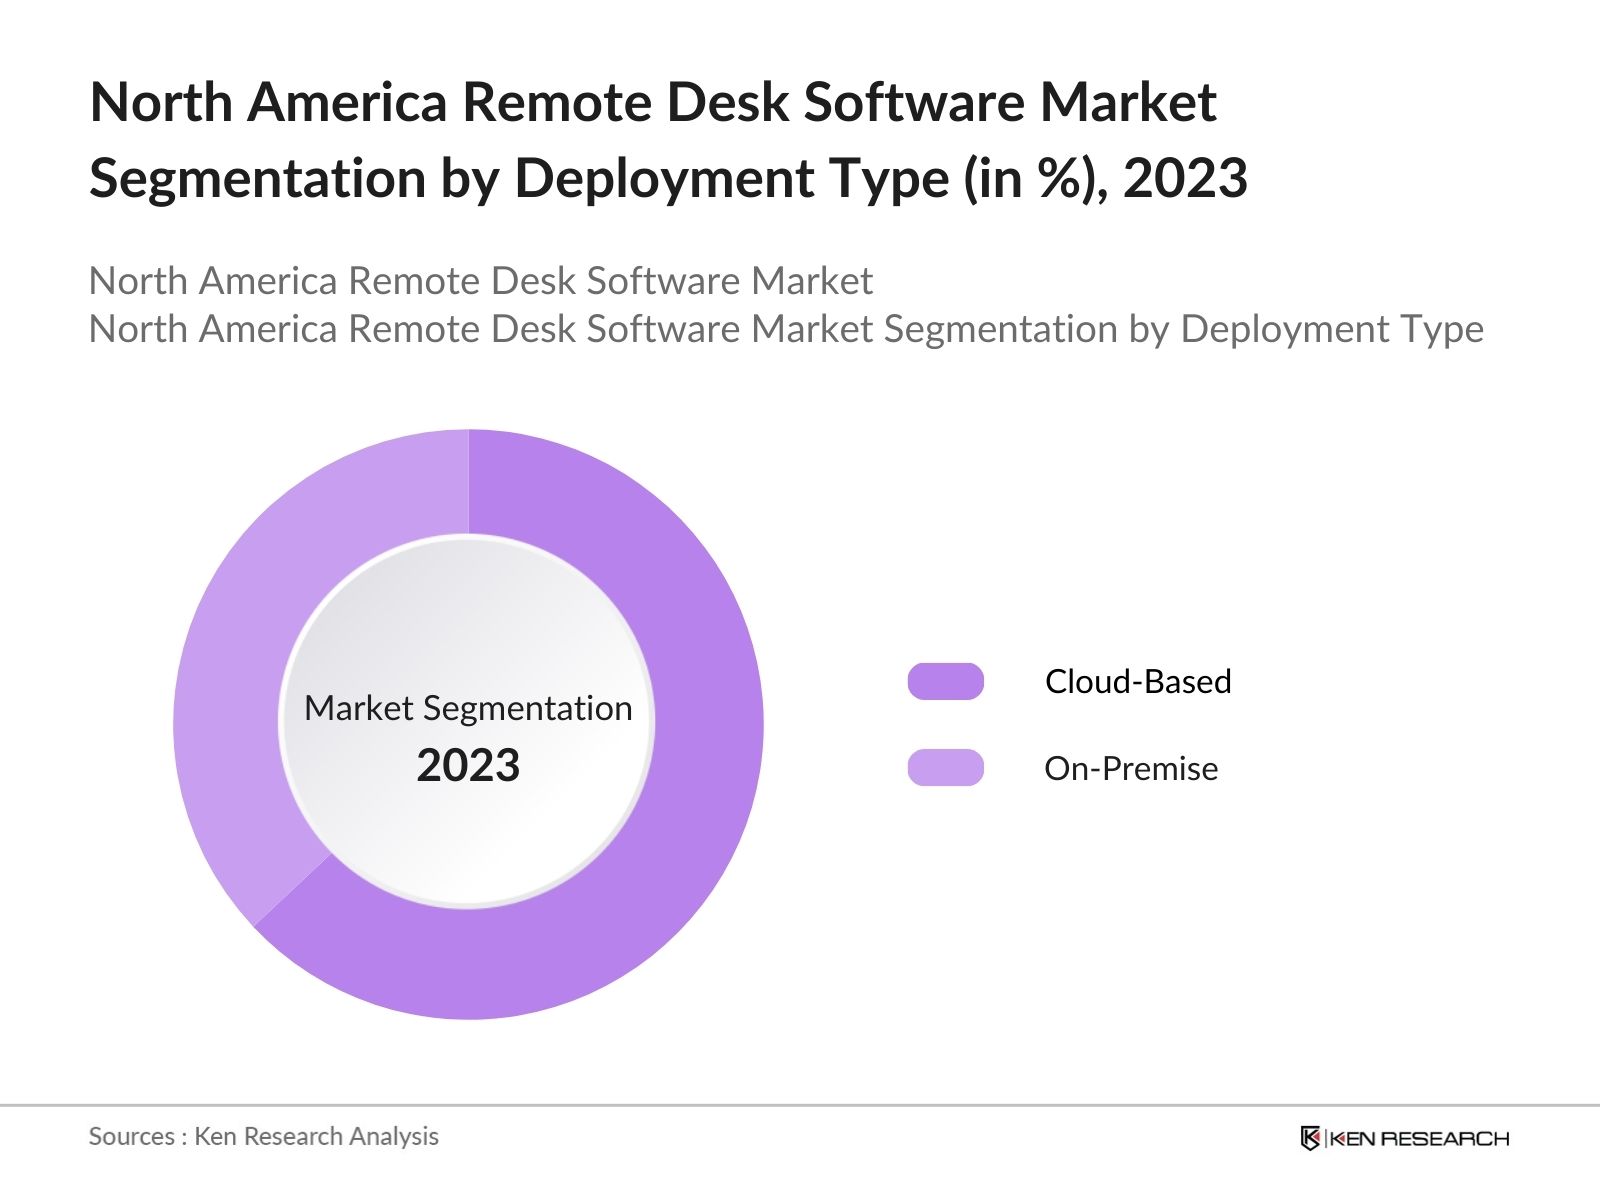Click 'Ken Research Analysis' footer text
This screenshot has width=1600, height=1200.
(x=316, y=1136)
